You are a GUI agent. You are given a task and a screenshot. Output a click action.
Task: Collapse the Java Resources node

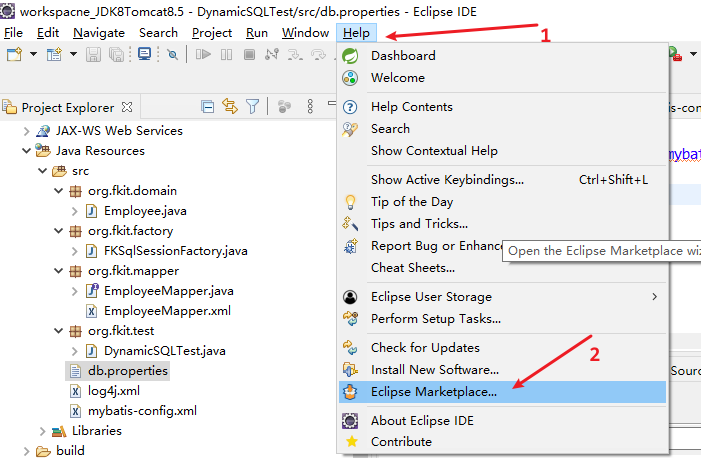[x=26, y=151]
